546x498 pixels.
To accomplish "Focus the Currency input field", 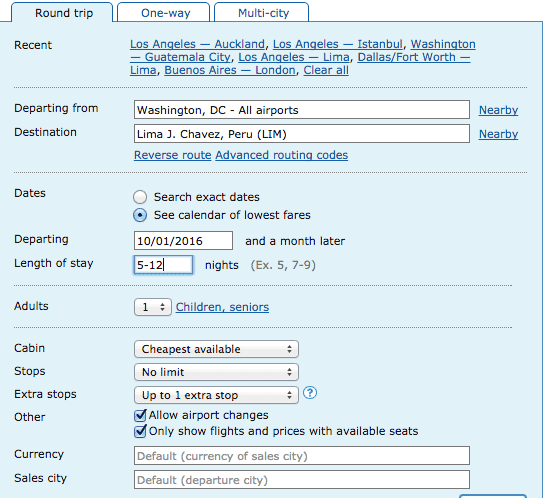I will [x=302, y=456].
